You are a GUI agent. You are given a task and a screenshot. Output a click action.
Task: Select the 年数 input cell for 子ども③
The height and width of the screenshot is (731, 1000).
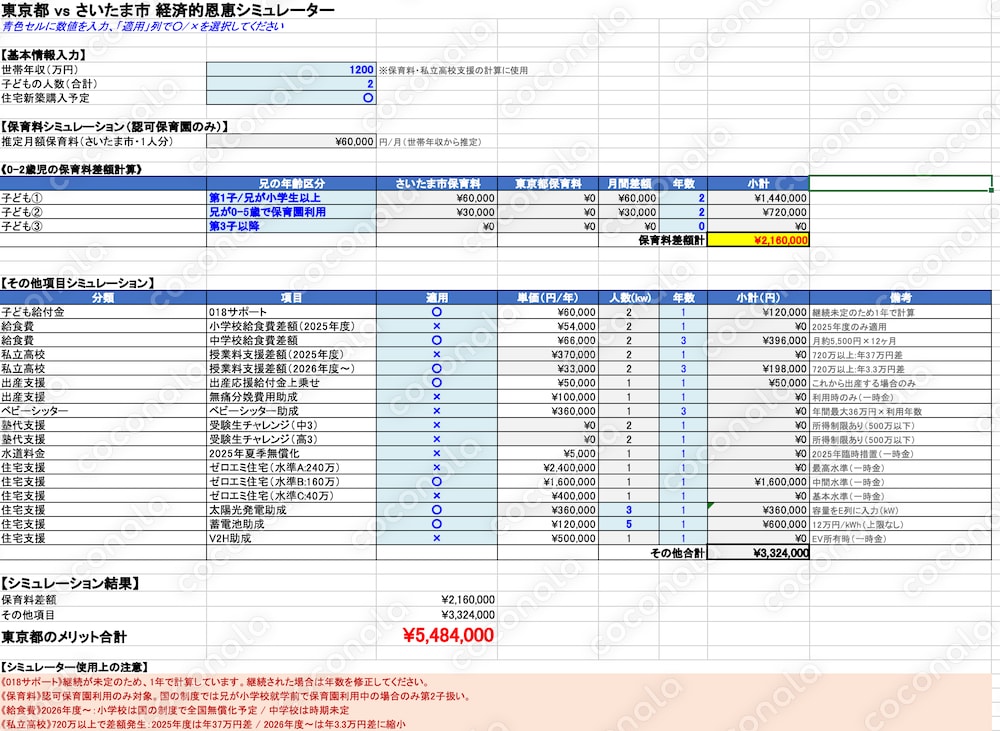pyautogui.click(x=682, y=226)
